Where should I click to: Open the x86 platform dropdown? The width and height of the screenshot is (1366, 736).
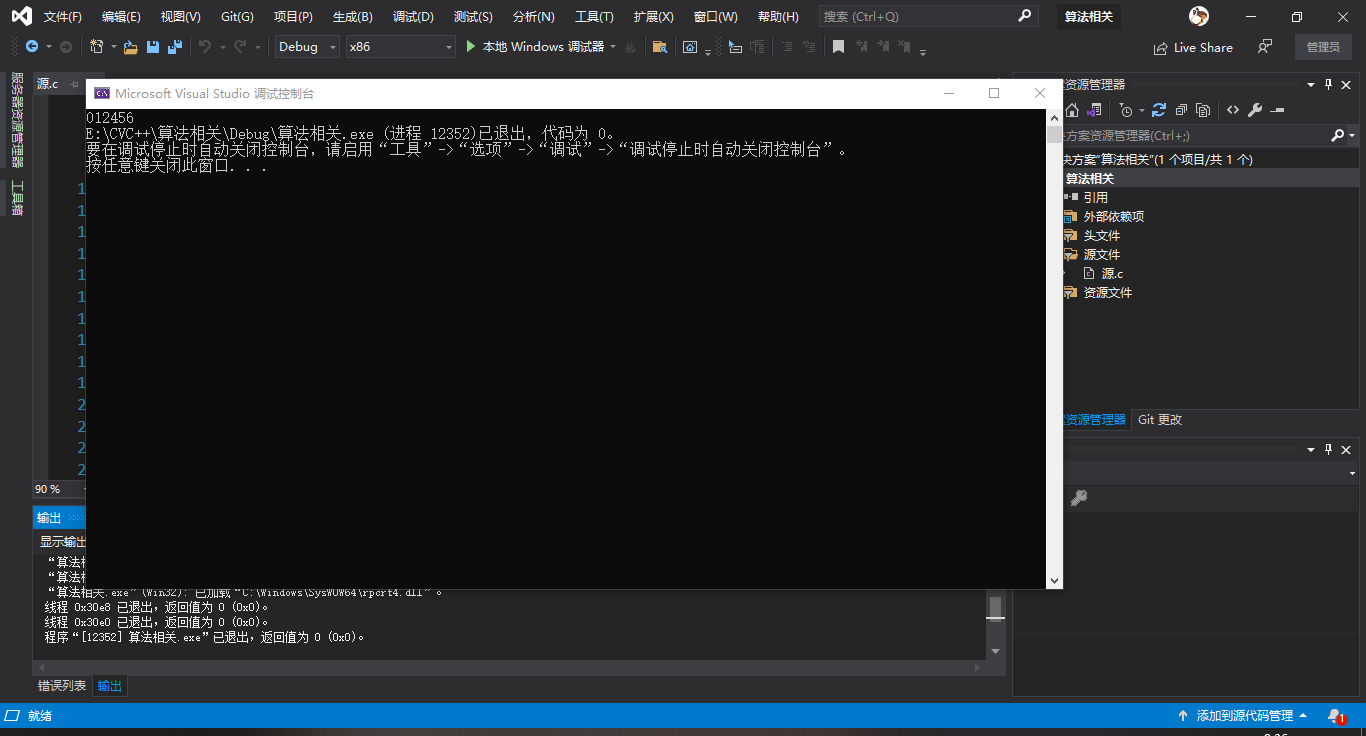400,47
